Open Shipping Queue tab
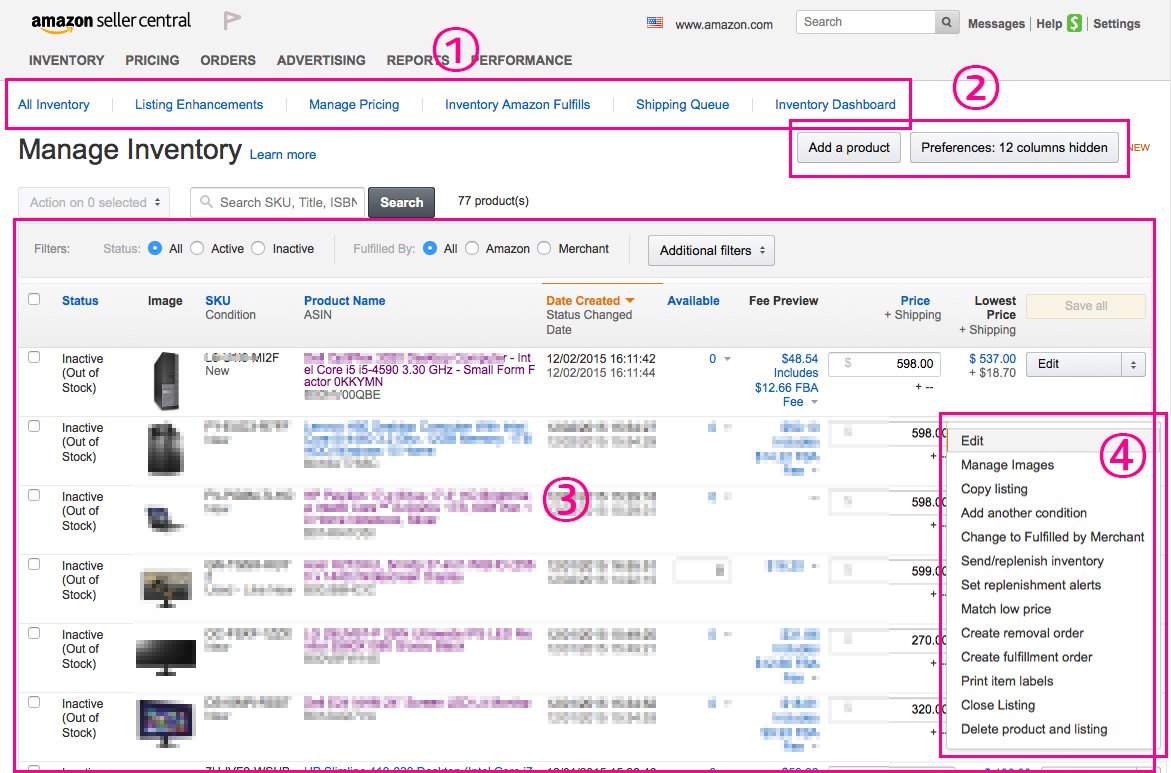This screenshot has height=773, width=1171. (x=683, y=105)
